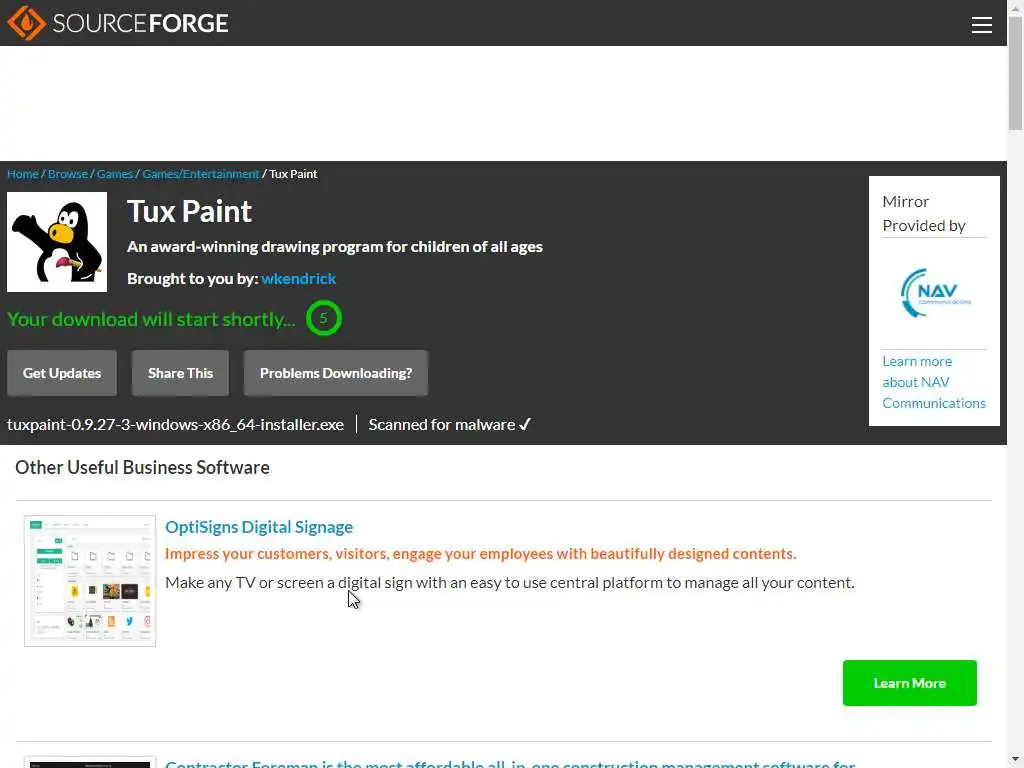1024x768 pixels.
Task: Open the wkendrick author profile link
Action: tap(298, 278)
